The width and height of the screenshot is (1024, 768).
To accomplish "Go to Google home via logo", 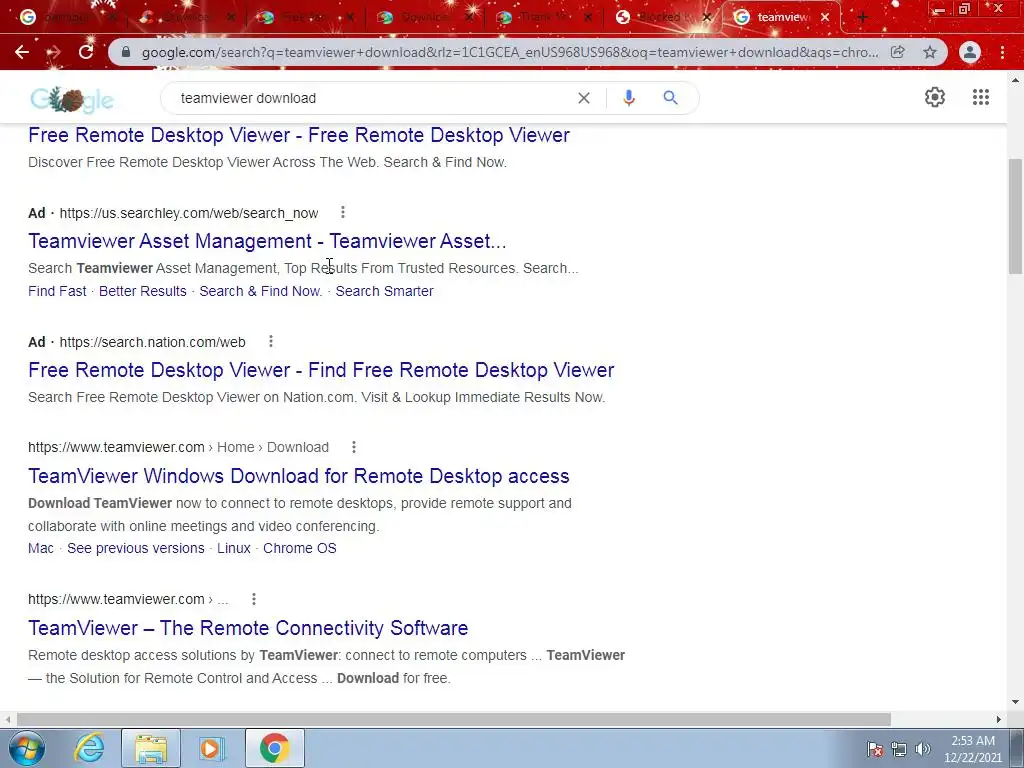I will pos(72,99).
